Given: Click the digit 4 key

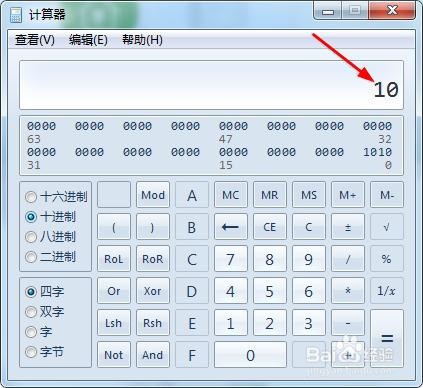Looking at the screenshot, I should 231,291.
